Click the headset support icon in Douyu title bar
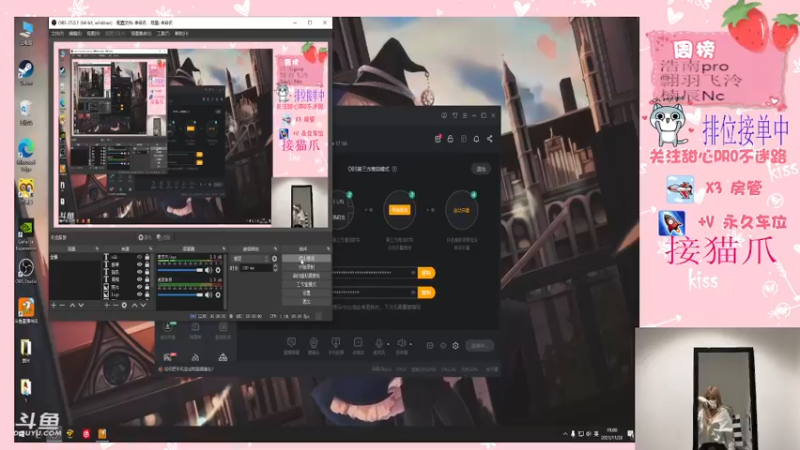The image size is (800, 450). pyautogui.click(x=444, y=115)
